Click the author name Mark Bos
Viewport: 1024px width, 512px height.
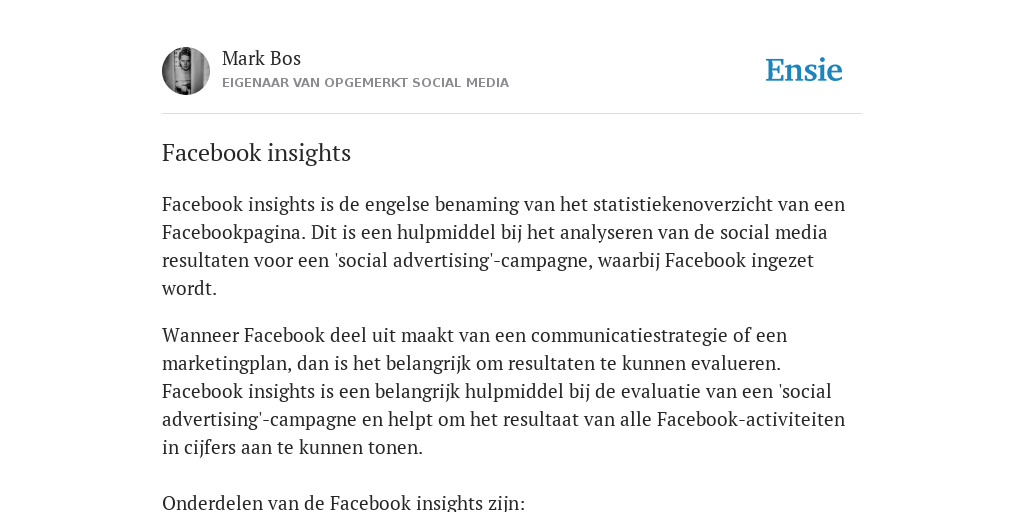pos(261,58)
